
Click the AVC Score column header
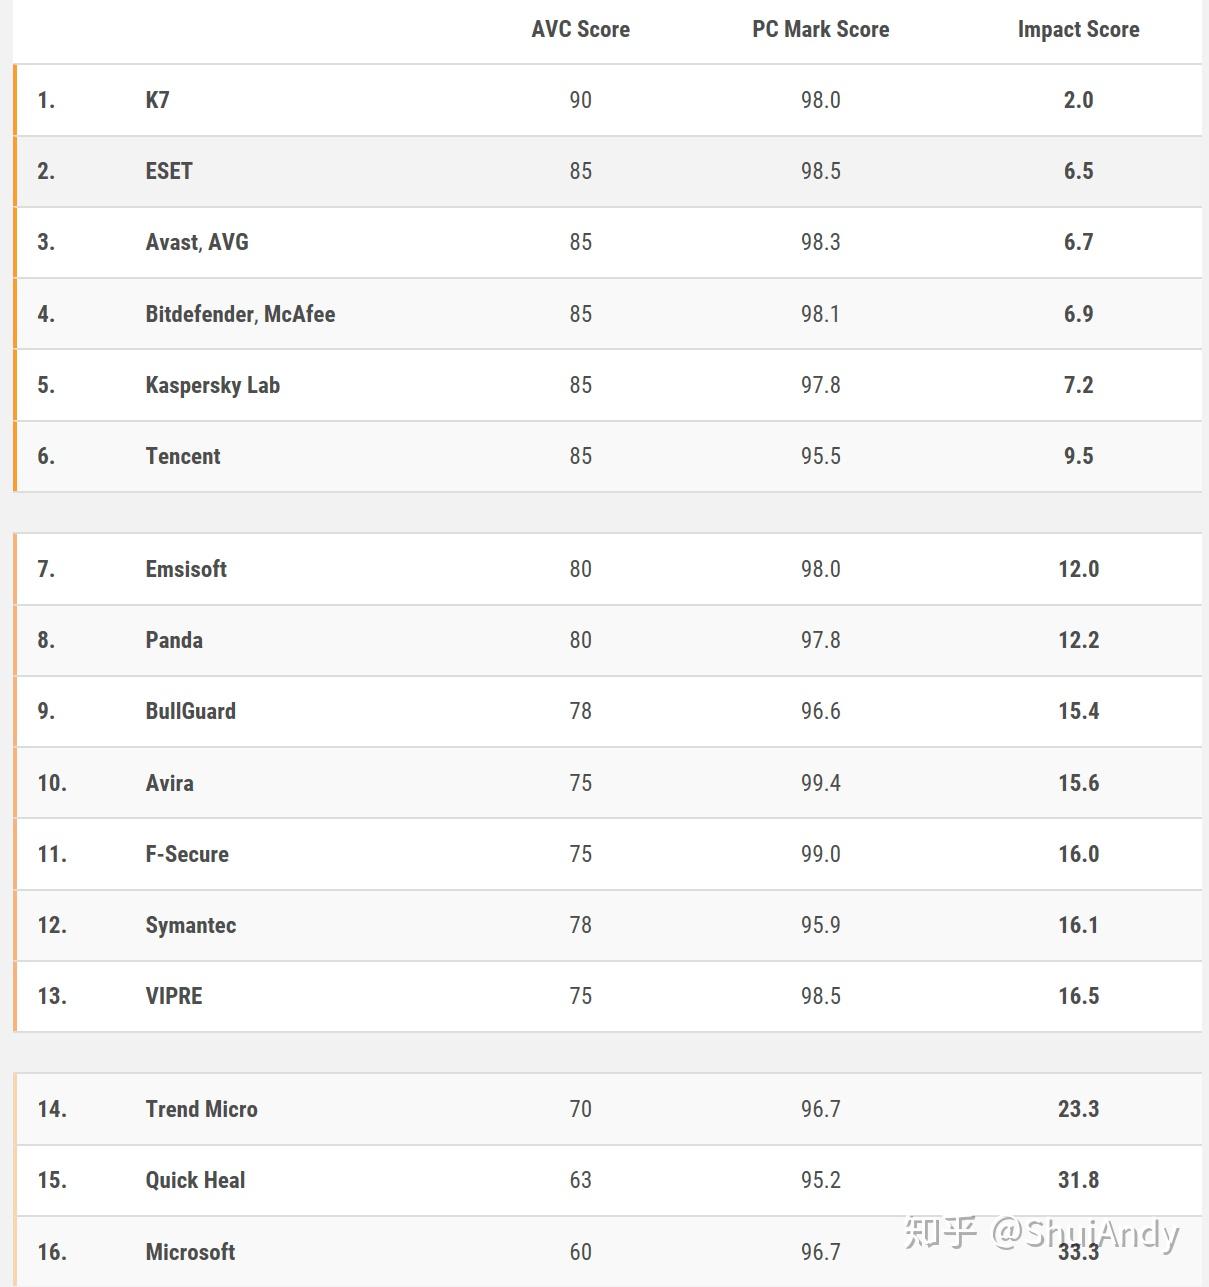[x=580, y=29]
